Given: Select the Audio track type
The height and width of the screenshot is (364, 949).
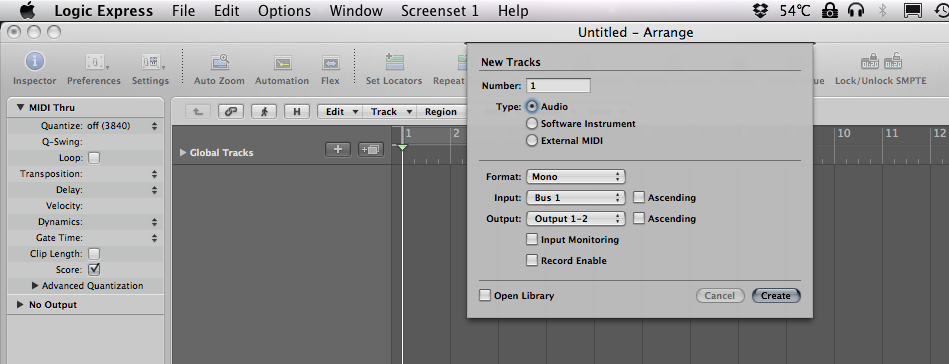Looking at the screenshot, I should pyautogui.click(x=532, y=106).
